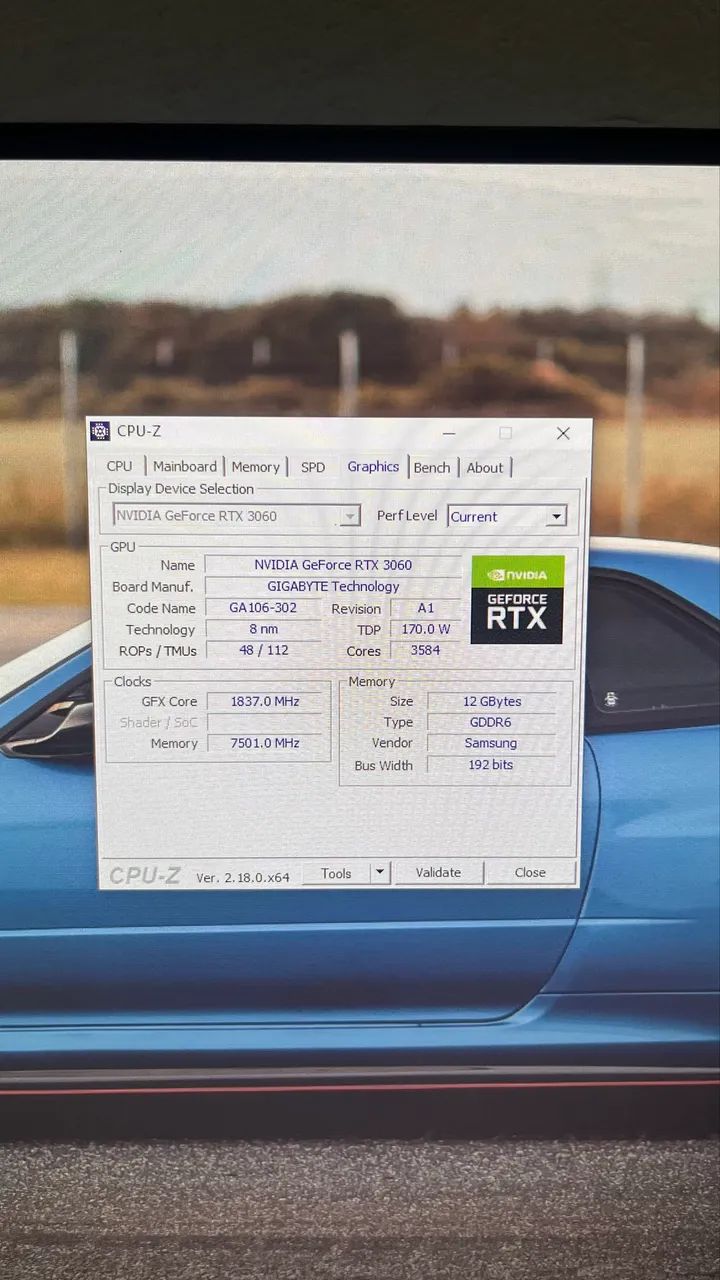The height and width of the screenshot is (1280, 720).
Task: Close the CPU-Z window with X
Action: coord(563,433)
